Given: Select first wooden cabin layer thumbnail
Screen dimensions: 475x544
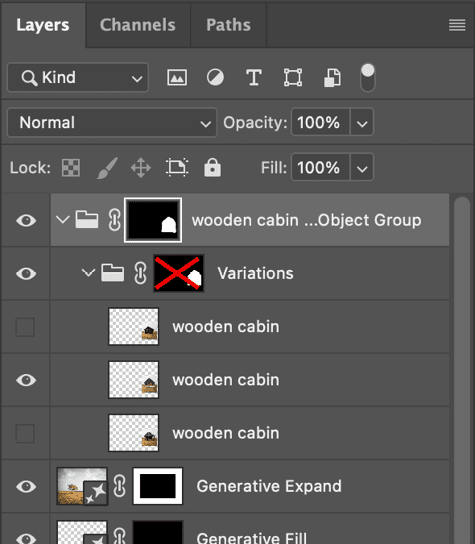Looking at the screenshot, I should click(134, 326).
